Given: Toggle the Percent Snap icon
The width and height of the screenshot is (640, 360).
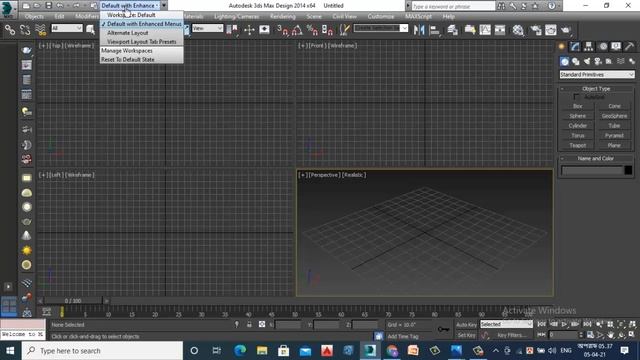Looking at the screenshot, I should (312, 30).
